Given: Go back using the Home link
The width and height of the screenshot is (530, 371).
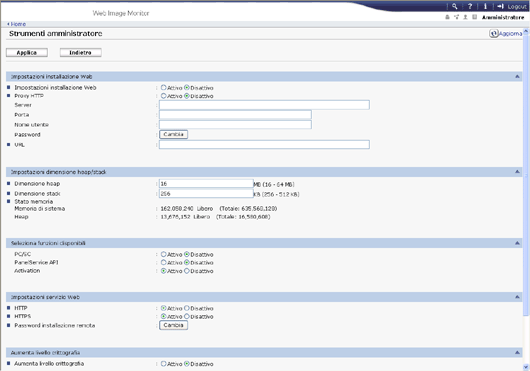Looking at the screenshot, I should 17,24.
